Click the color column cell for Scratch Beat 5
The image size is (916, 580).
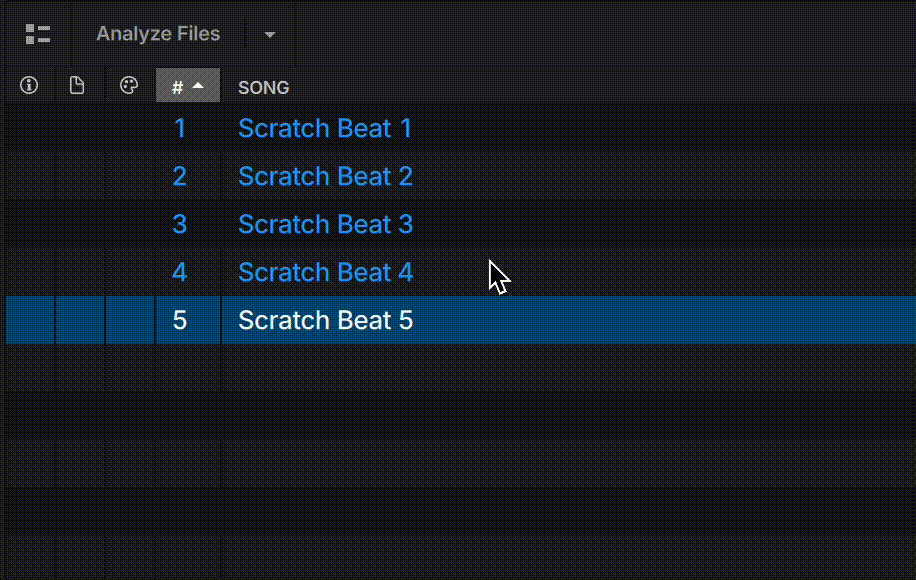[128, 320]
